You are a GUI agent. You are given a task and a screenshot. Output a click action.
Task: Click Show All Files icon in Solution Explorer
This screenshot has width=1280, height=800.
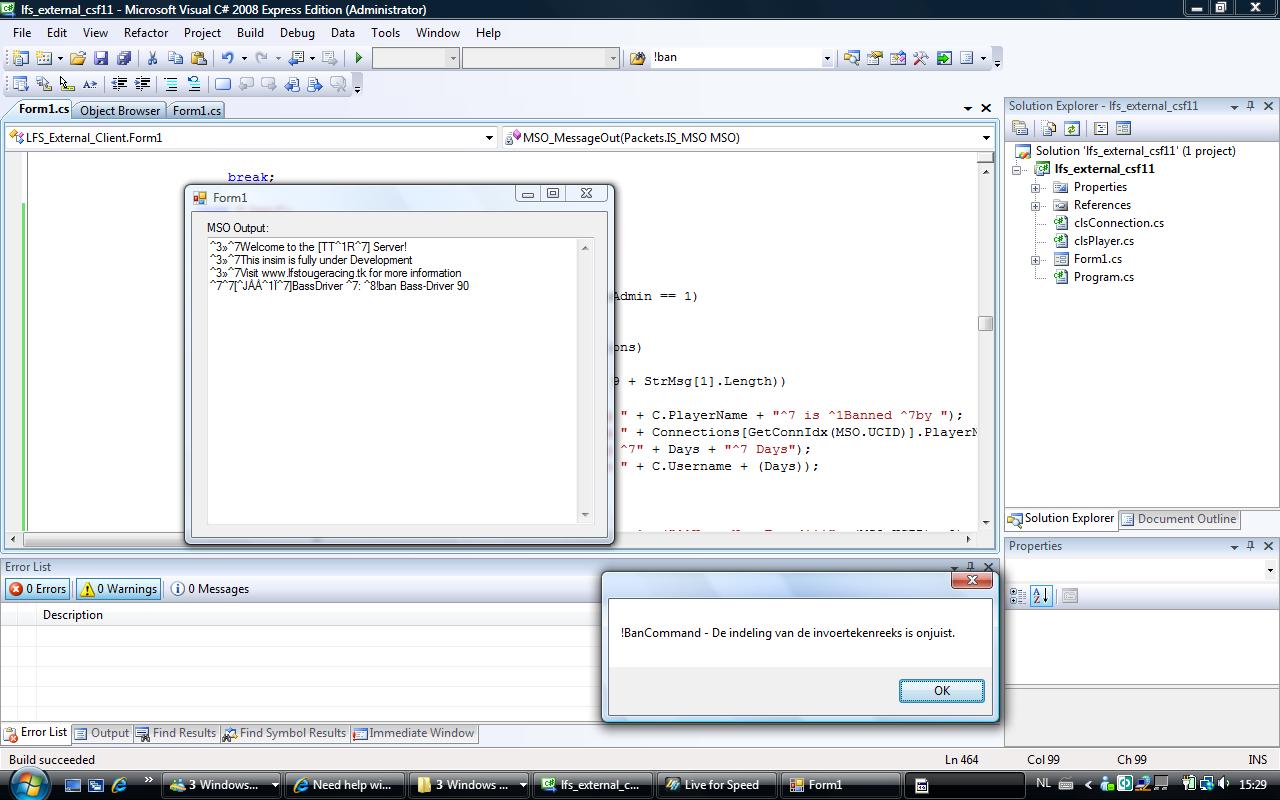[1048, 128]
